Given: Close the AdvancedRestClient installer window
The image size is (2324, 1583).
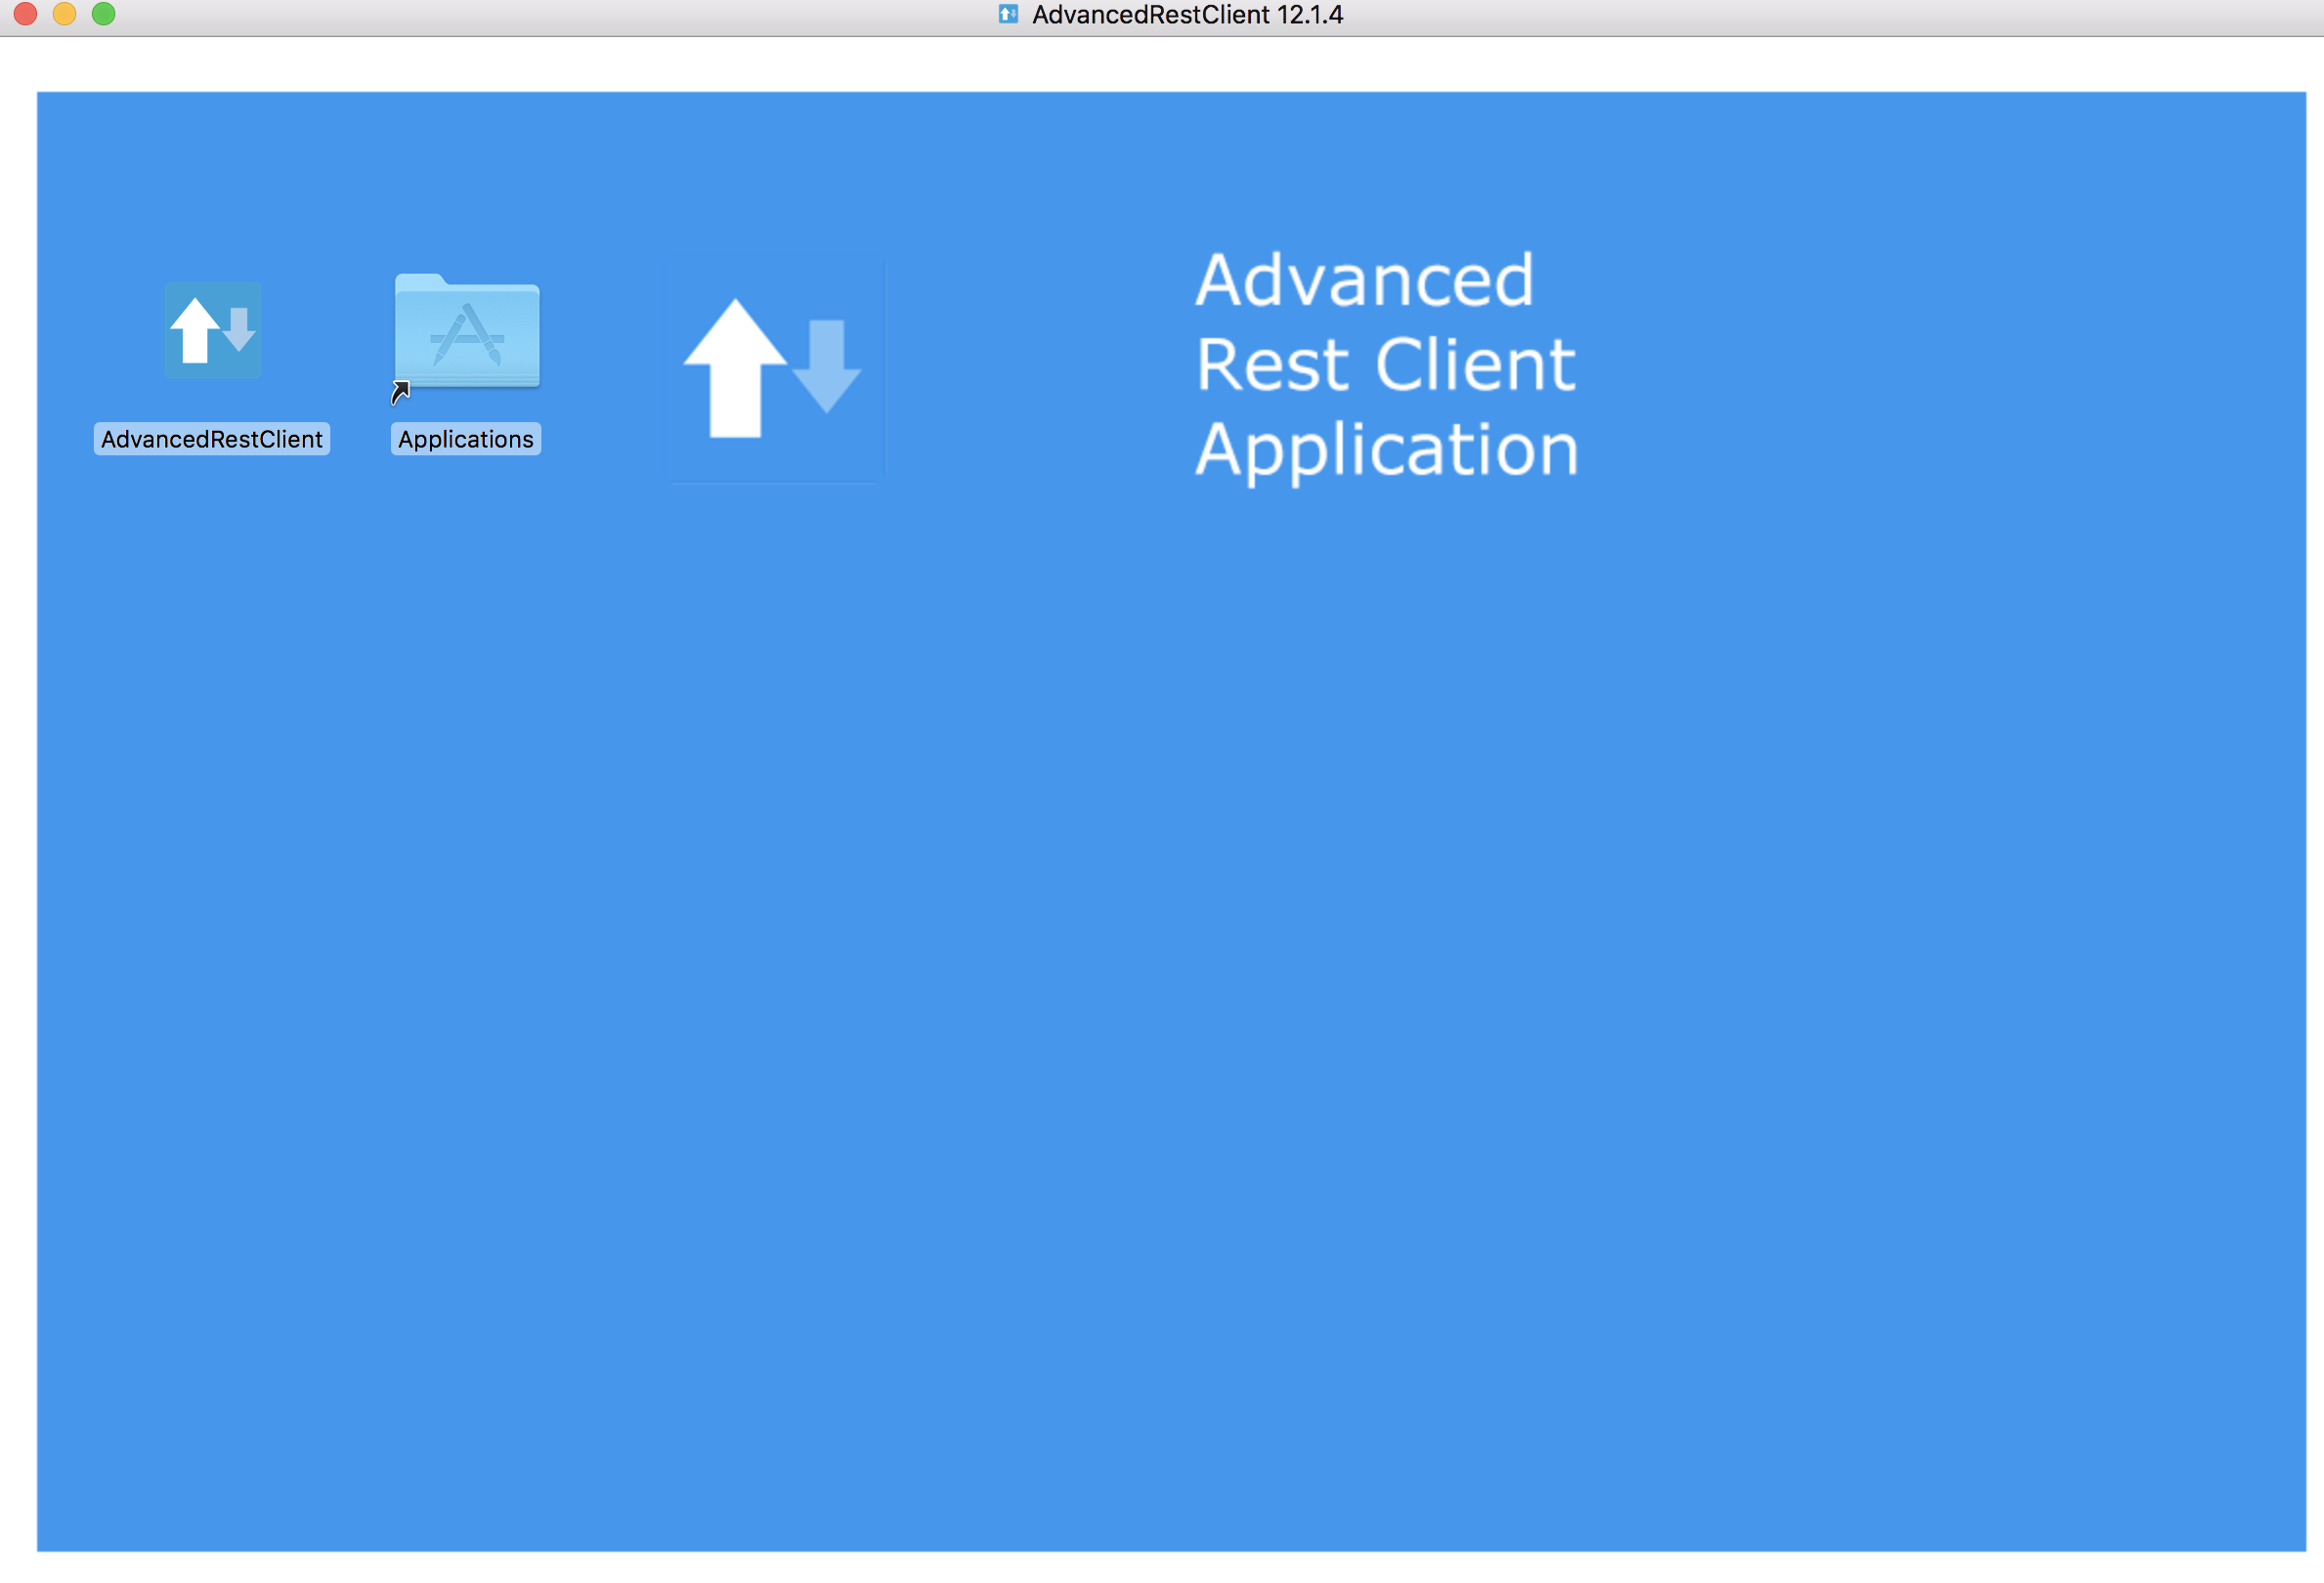Looking at the screenshot, I should tap(26, 13).
